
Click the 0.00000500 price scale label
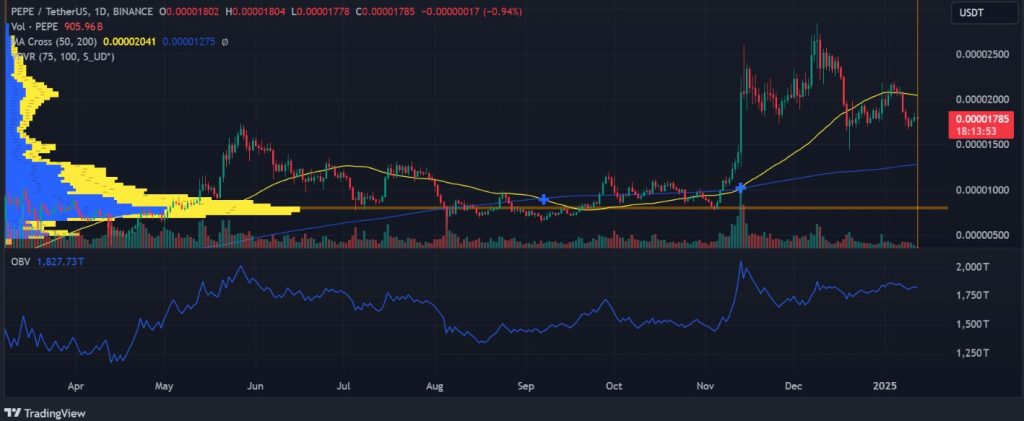click(x=981, y=235)
